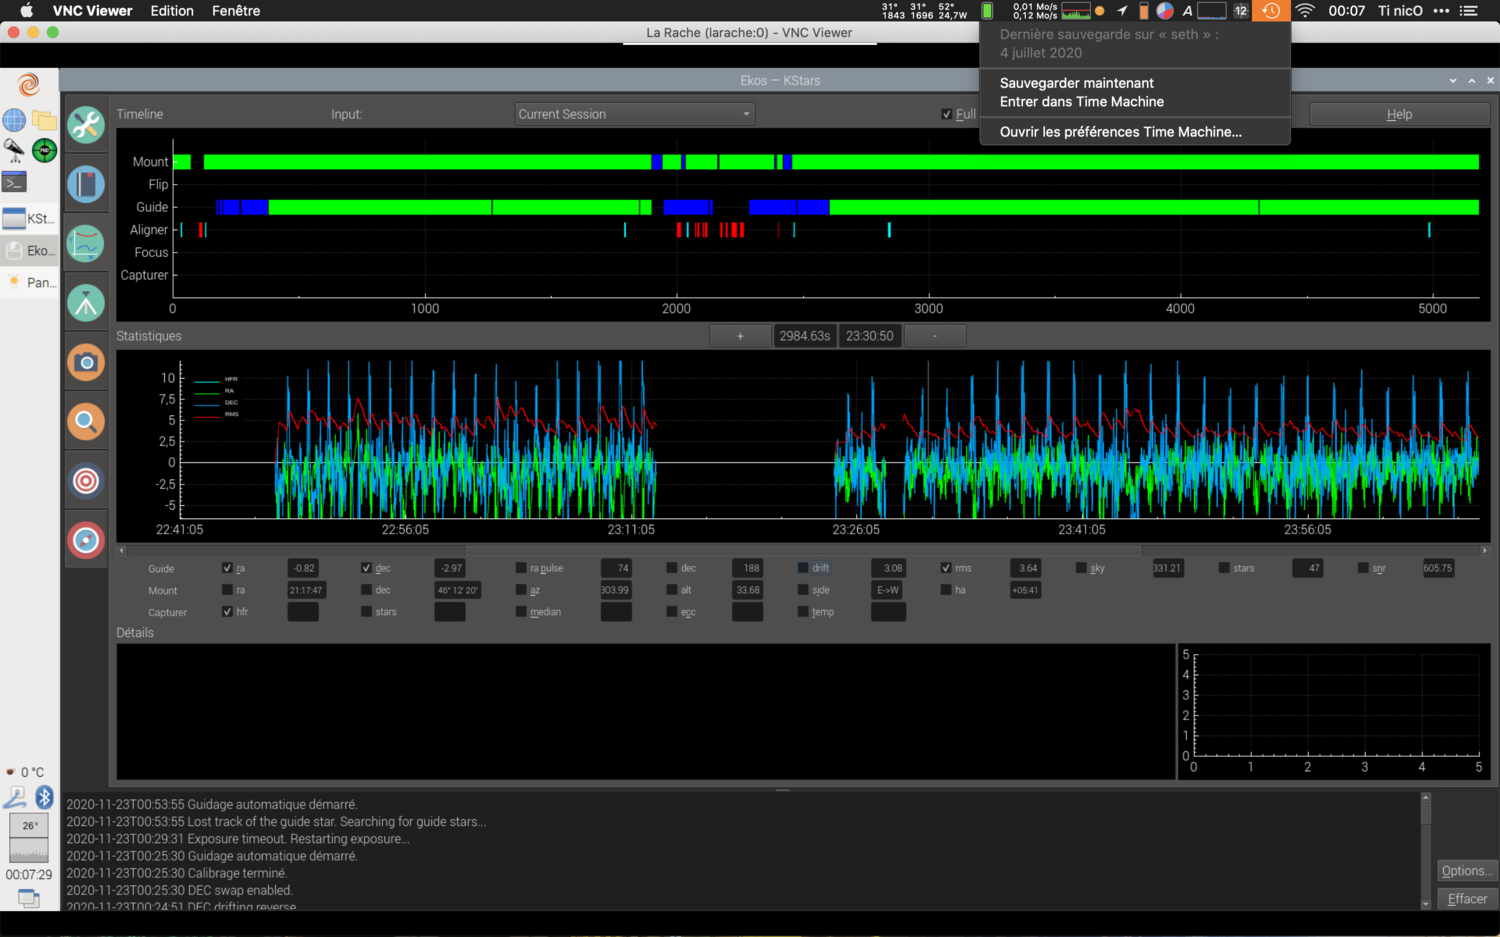Expand the Current Session input dropdown
1500x937 pixels.
634,114
